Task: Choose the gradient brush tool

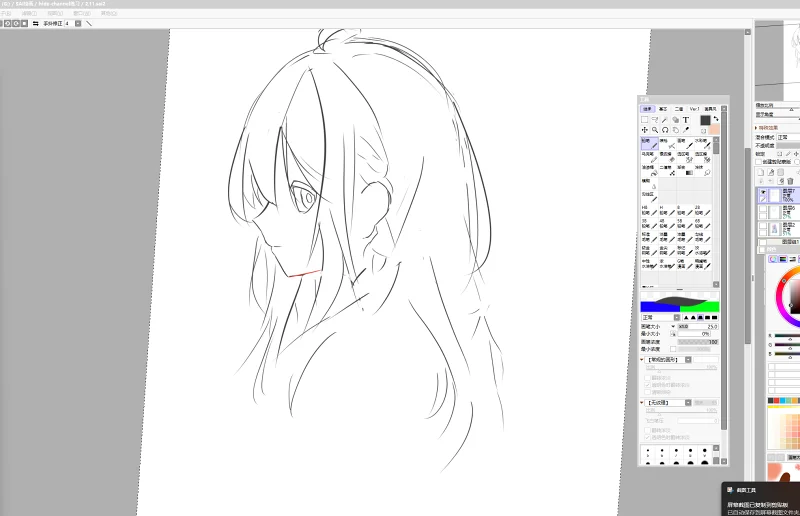Action: pos(687,170)
